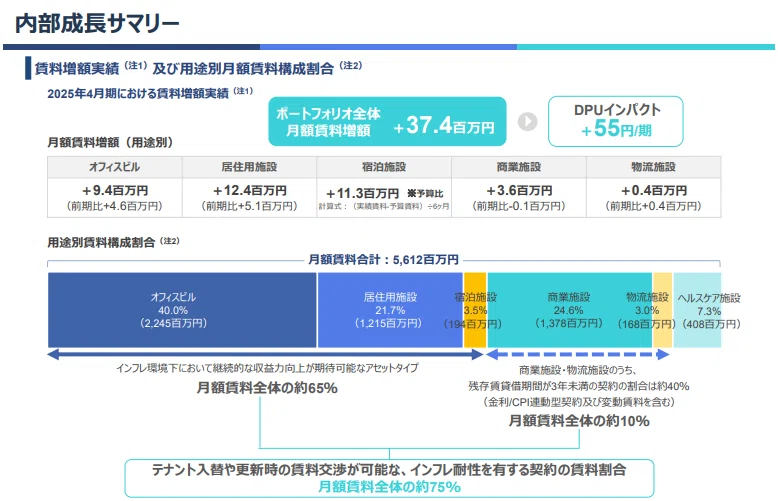This screenshot has height=501, width=778.
Task: Click the 月額賃料合計：5,612百万円 label
Action: click(x=384, y=259)
